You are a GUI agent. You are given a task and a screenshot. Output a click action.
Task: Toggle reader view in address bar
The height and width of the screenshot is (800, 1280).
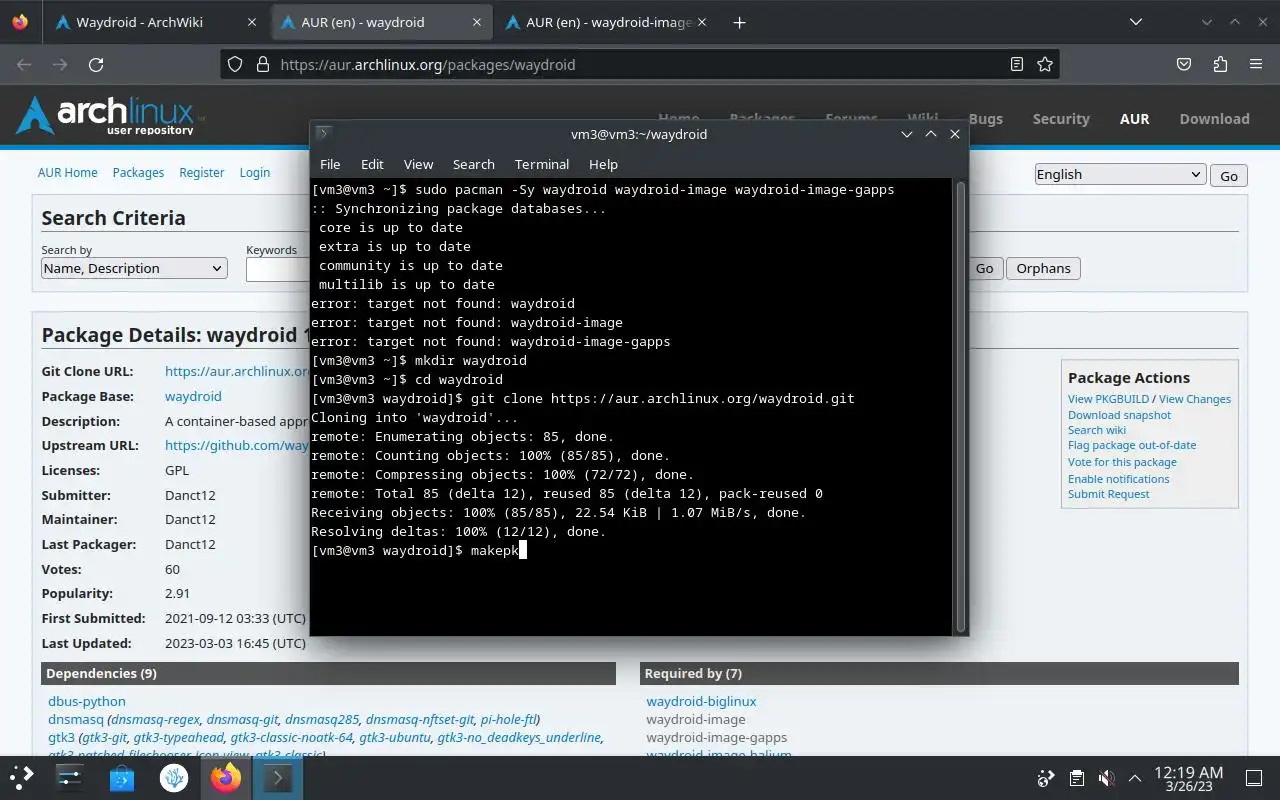pyautogui.click(x=1016, y=64)
